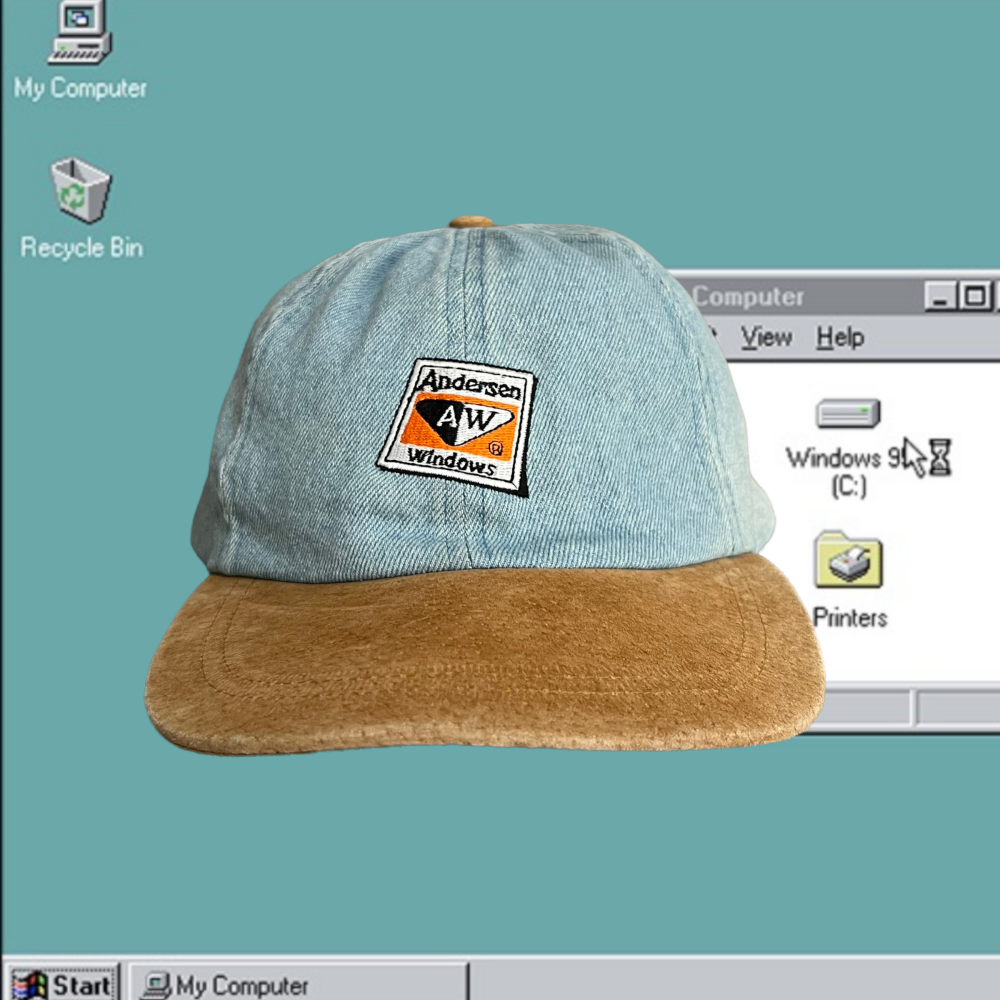Click the right status bar panel
The width and height of the screenshot is (1000, 1000).
(960, 708)
